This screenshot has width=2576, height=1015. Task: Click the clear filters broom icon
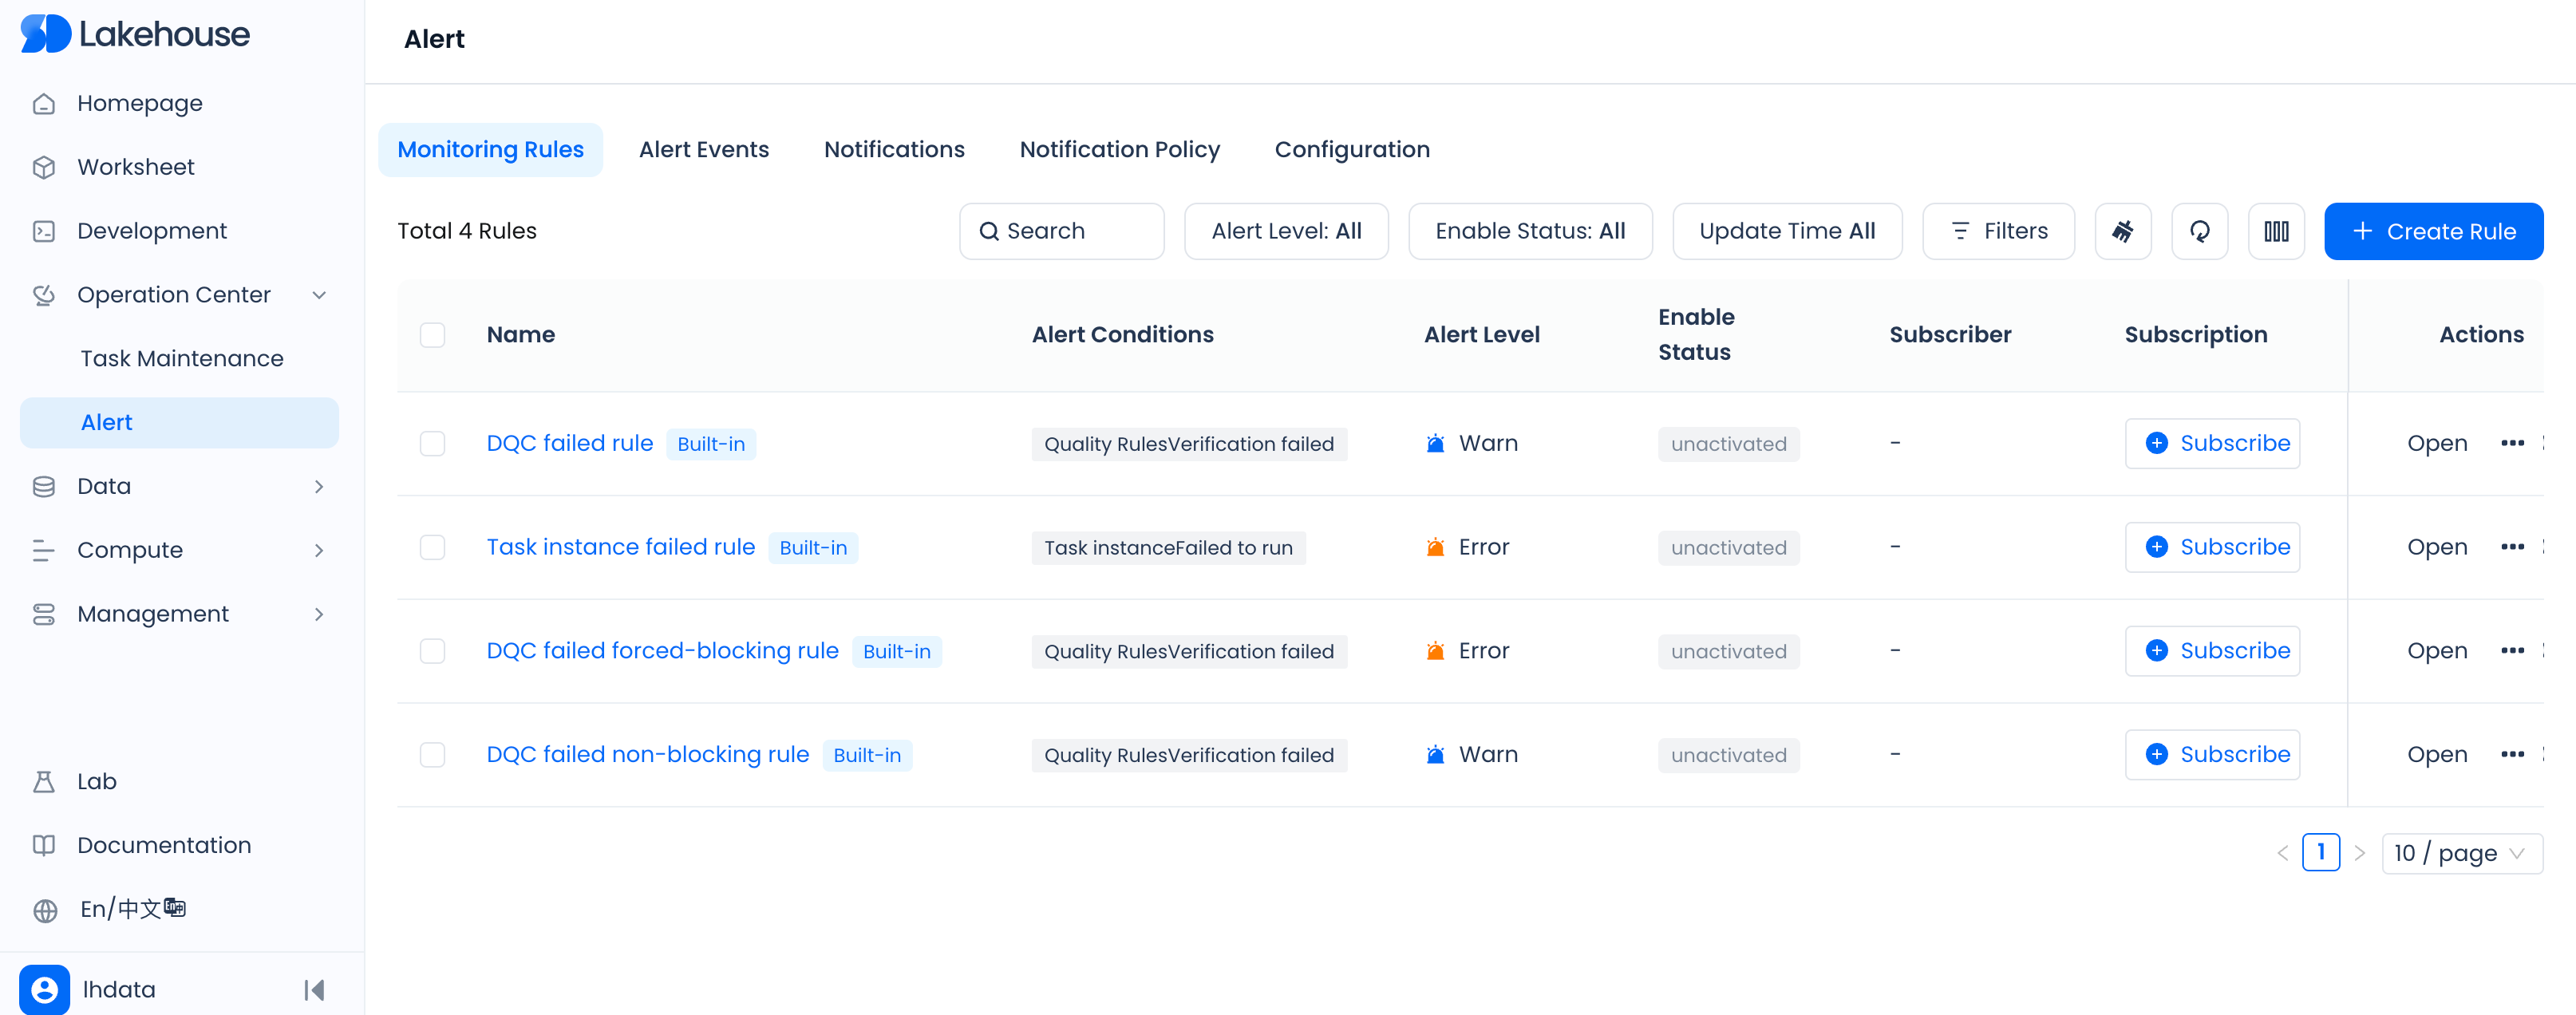(x=2122, y=231)
